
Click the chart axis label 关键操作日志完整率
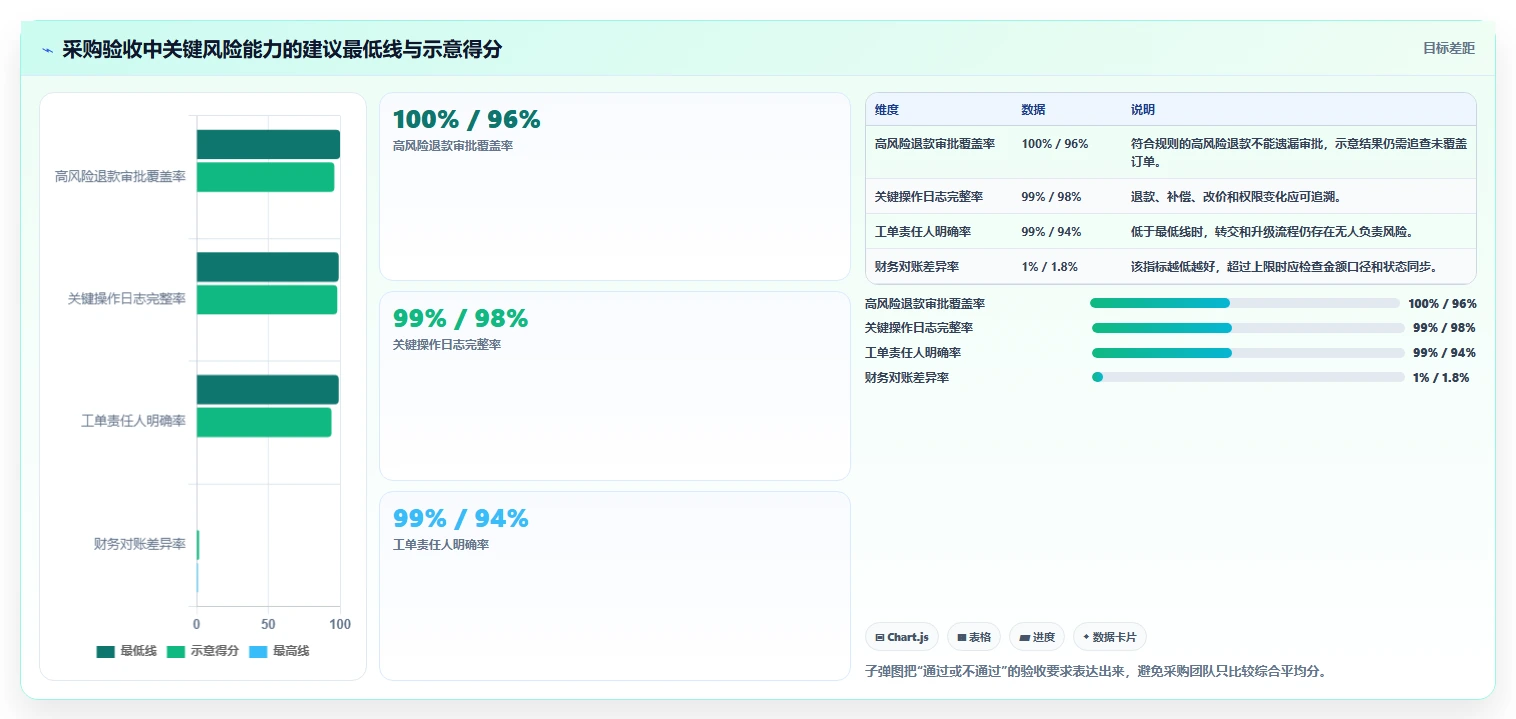[x=127, y=299]
